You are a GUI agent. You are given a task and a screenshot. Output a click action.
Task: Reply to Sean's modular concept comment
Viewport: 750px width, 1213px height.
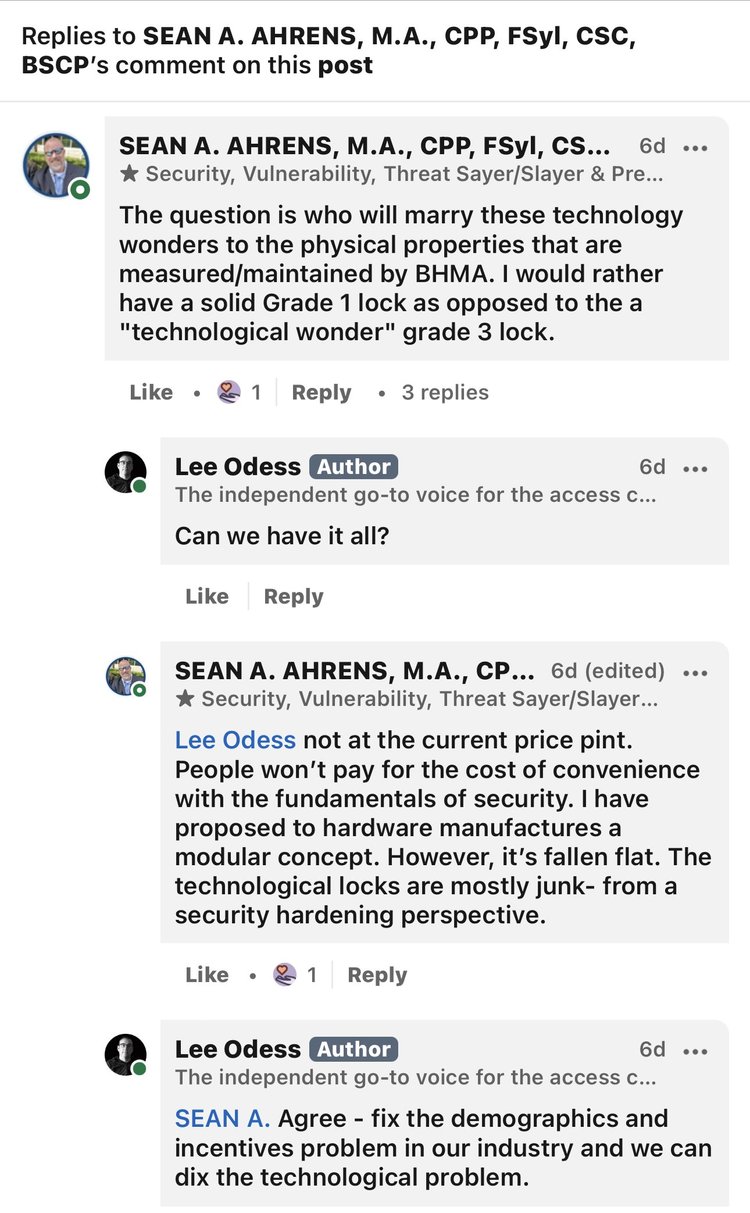[377, 974]
